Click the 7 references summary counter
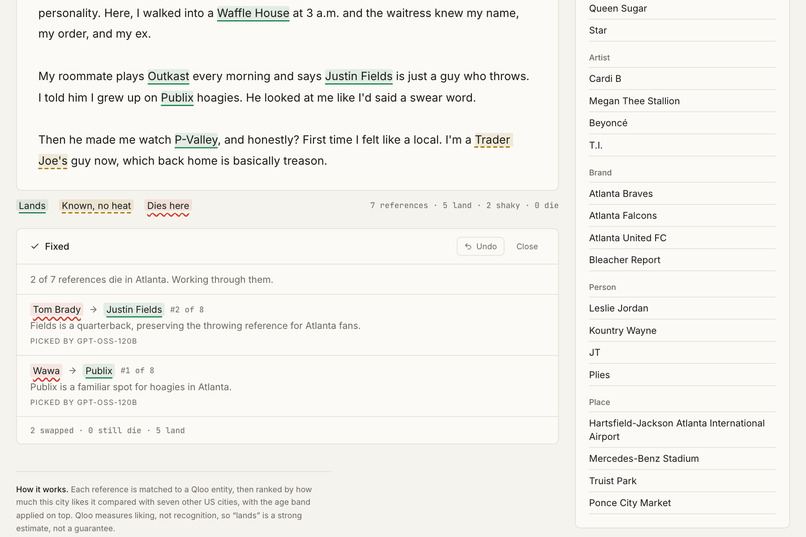The image size is (806, 537). click(464, 206)
